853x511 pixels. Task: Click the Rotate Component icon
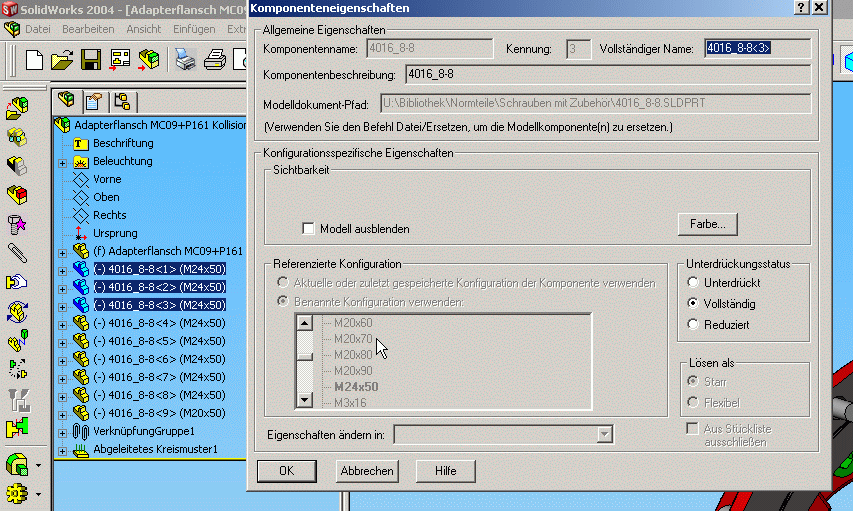17,311
